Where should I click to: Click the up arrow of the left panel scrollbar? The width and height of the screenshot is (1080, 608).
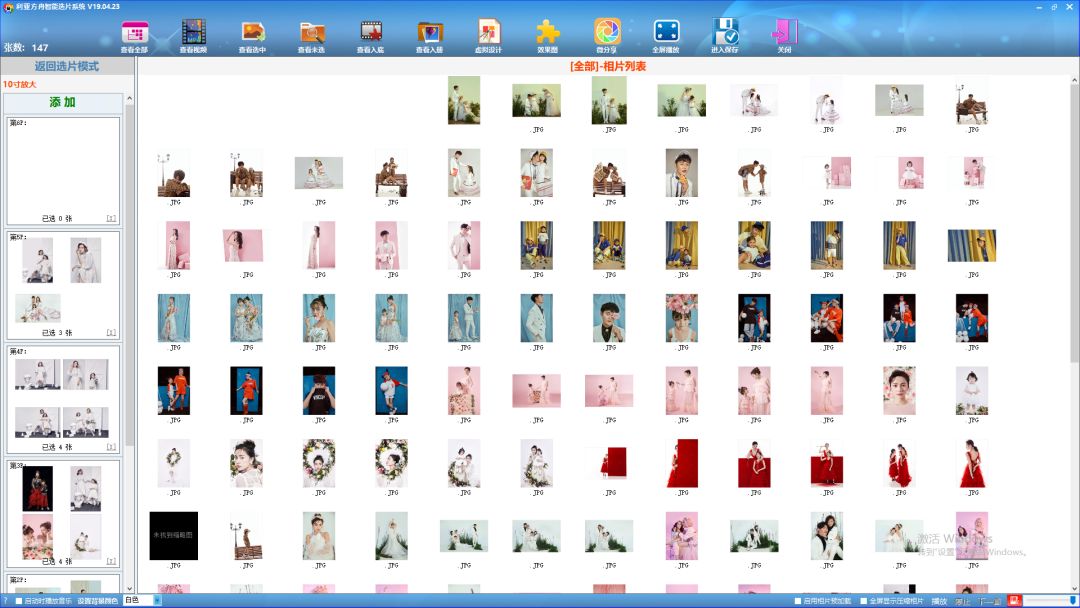129,98
